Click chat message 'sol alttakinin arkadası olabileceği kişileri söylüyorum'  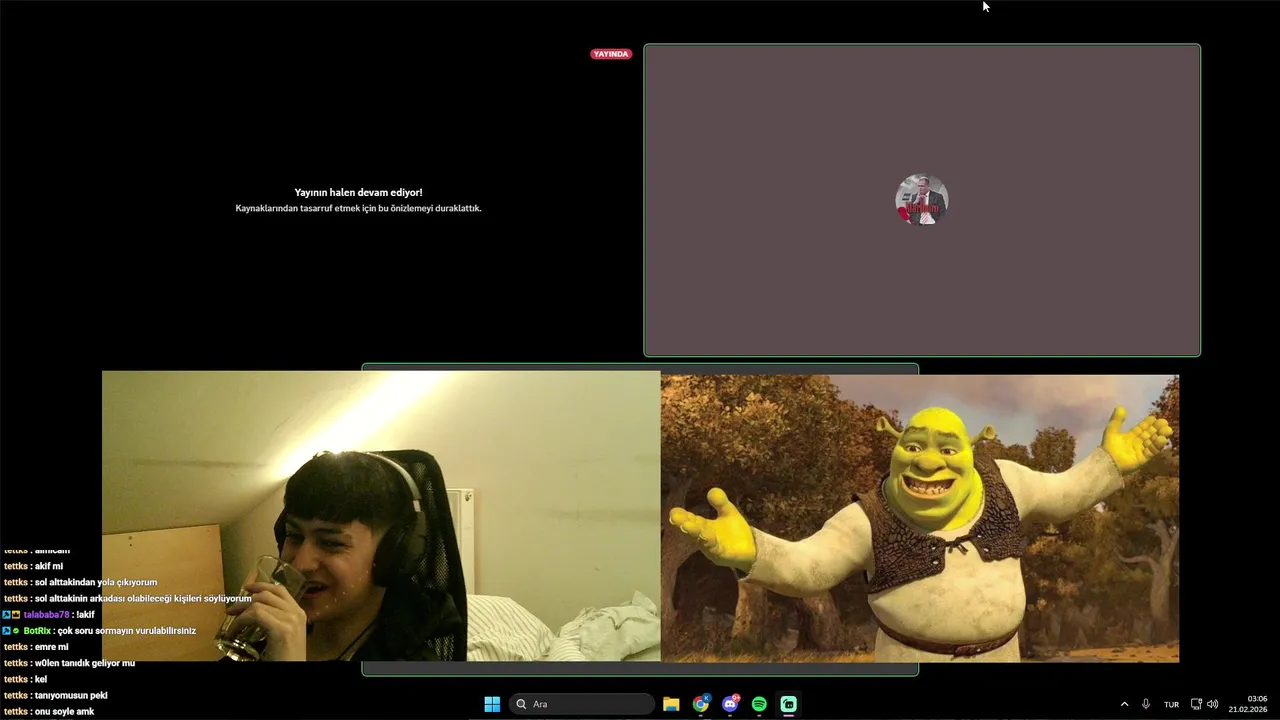(143, 598)
